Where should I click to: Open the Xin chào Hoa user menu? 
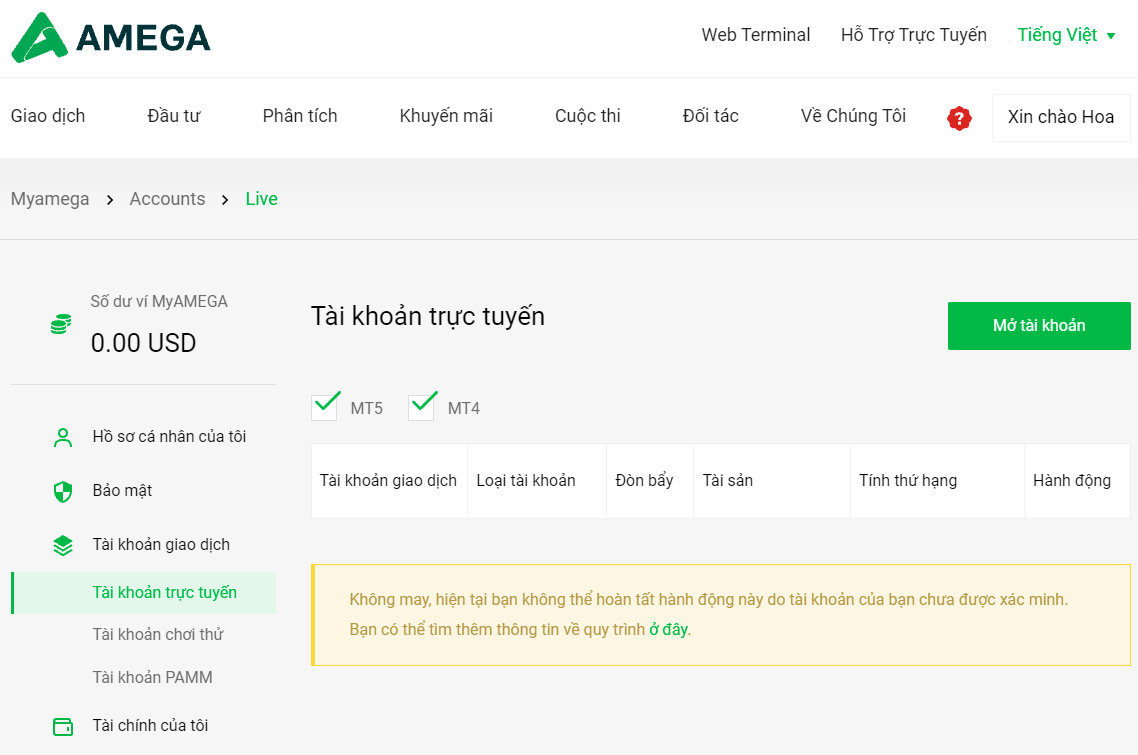pos(1060,117)
